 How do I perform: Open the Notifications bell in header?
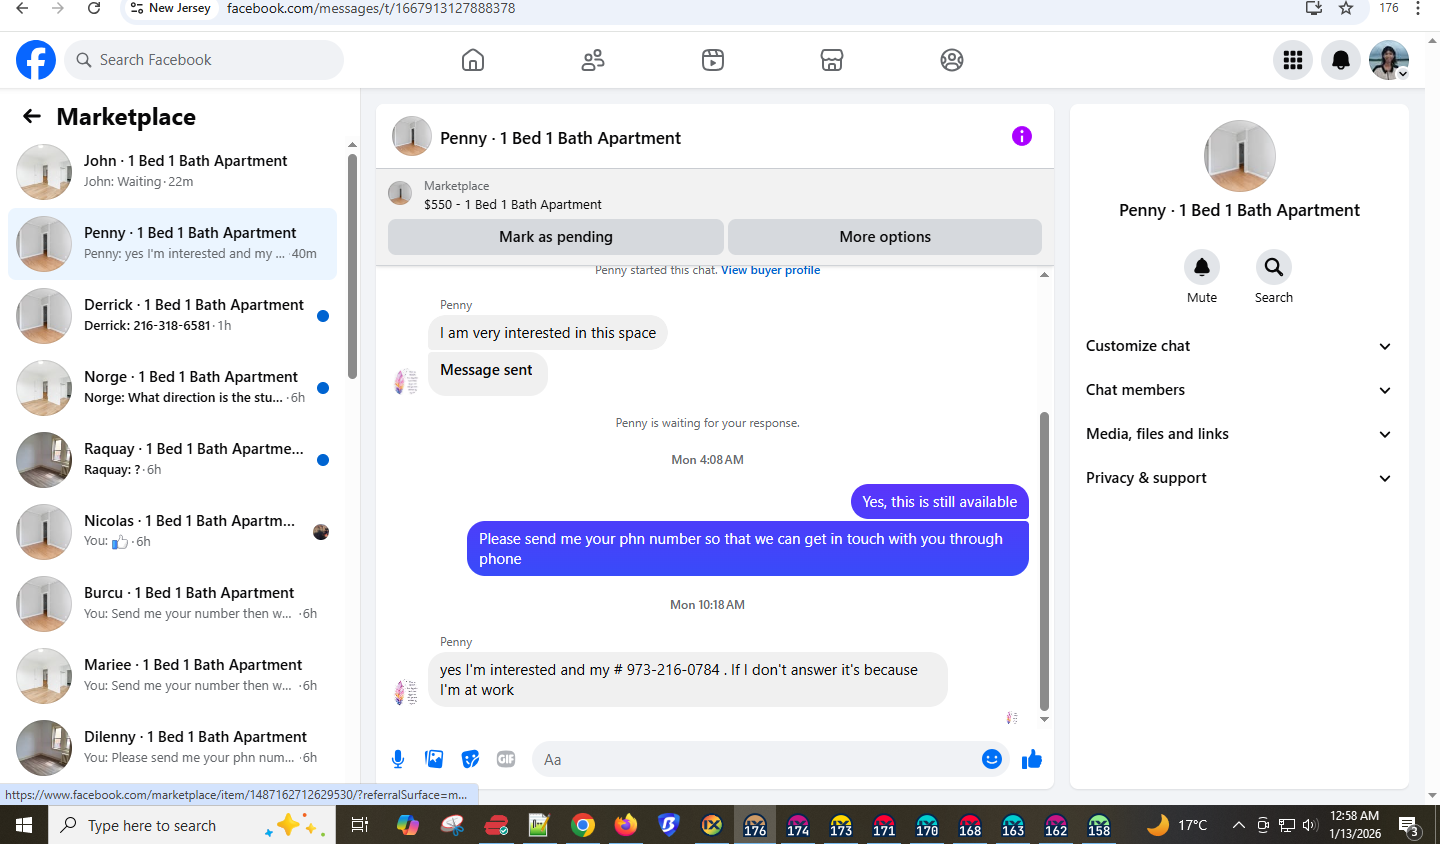[x=1341, y=60]
